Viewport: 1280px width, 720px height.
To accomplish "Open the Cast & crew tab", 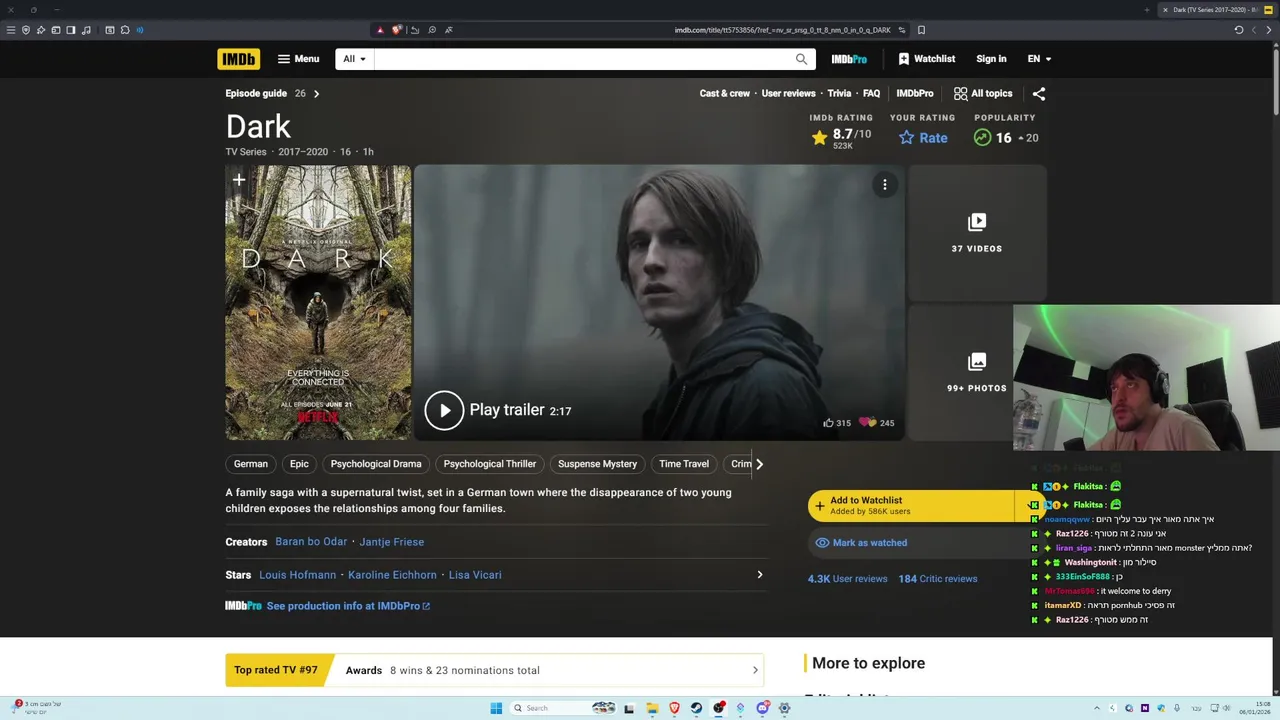I will [725, 93].
